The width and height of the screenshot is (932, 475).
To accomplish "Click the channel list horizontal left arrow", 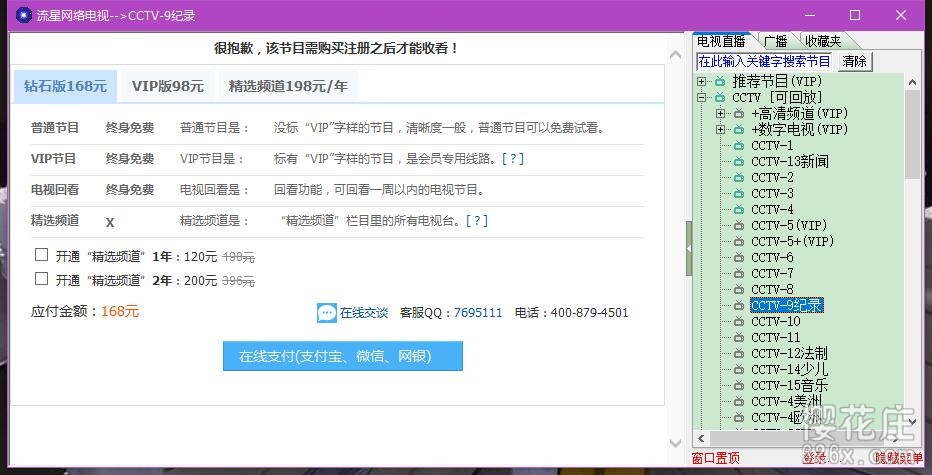I will [x=701, y=438].
